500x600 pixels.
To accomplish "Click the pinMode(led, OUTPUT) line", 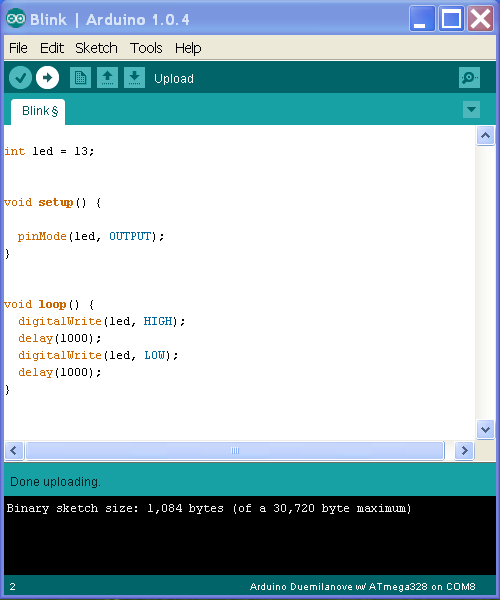I will click(91, 236).
